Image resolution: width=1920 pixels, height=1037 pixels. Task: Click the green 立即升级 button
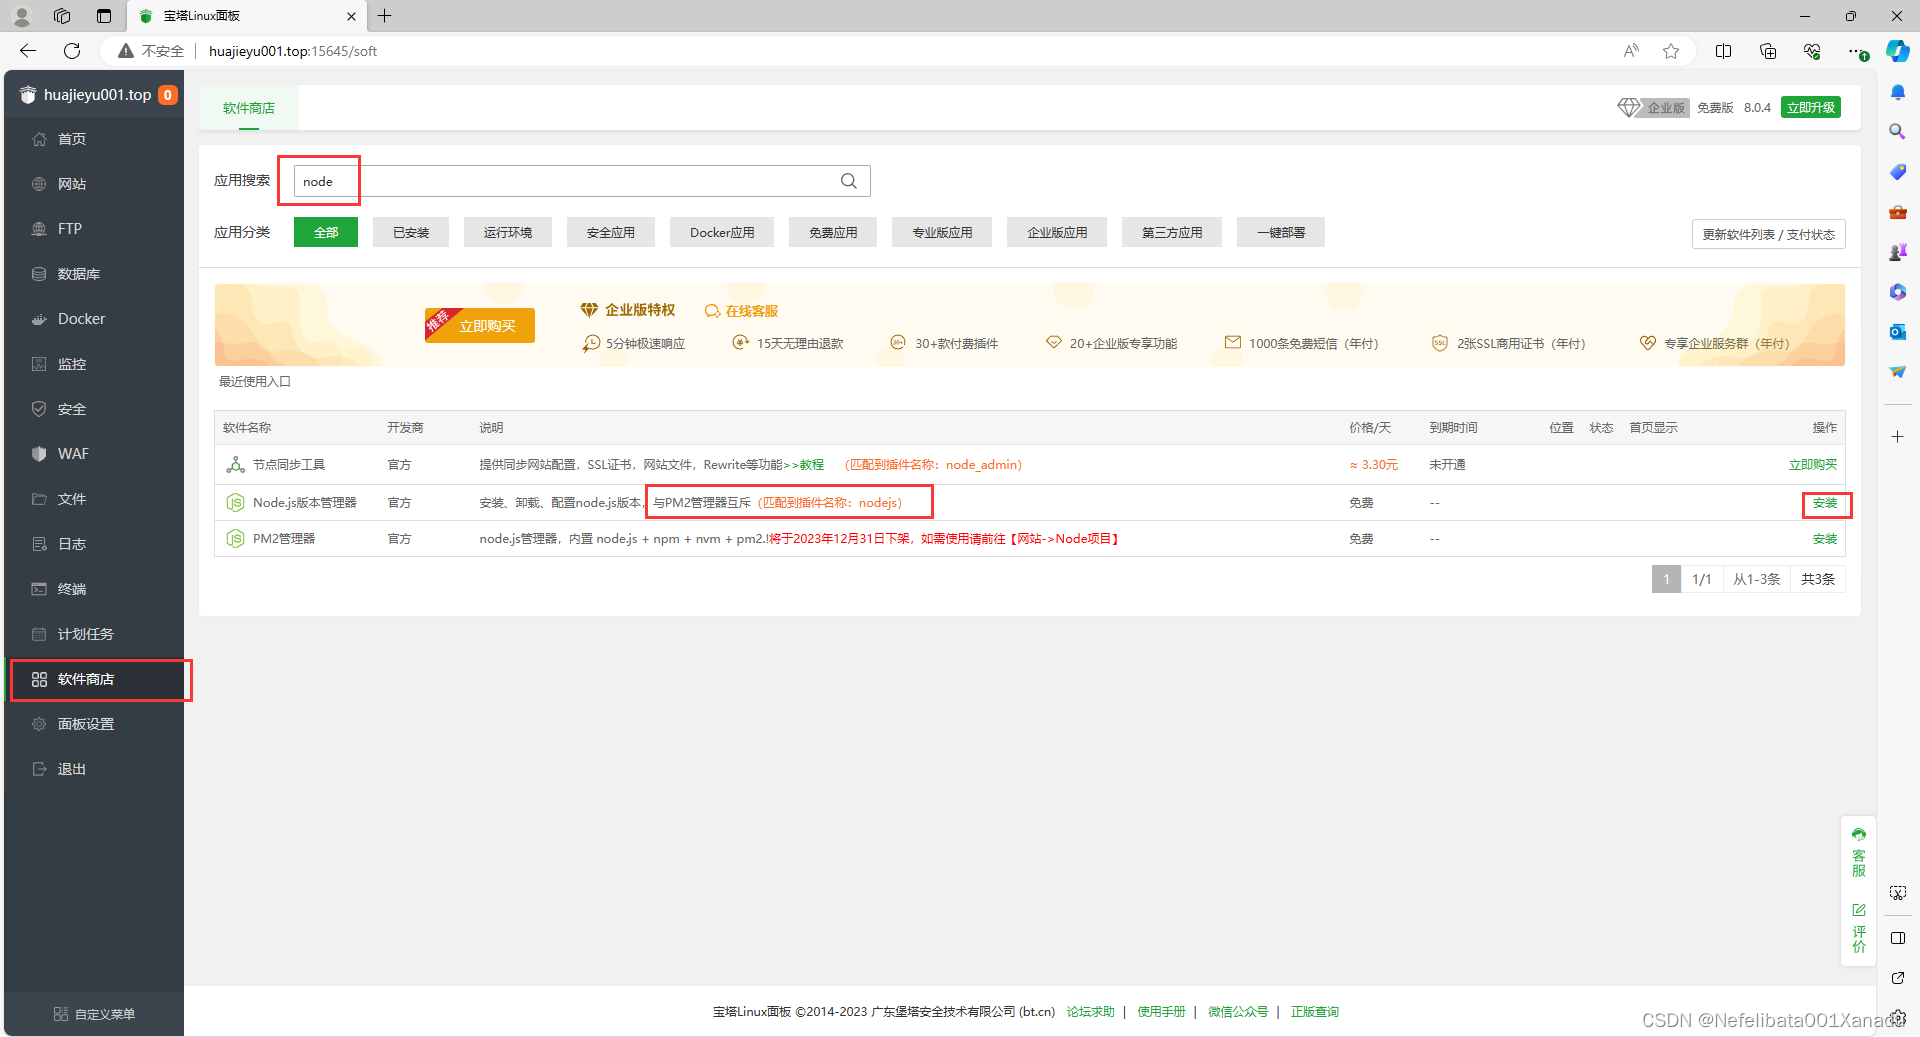tap(1811, 107)
